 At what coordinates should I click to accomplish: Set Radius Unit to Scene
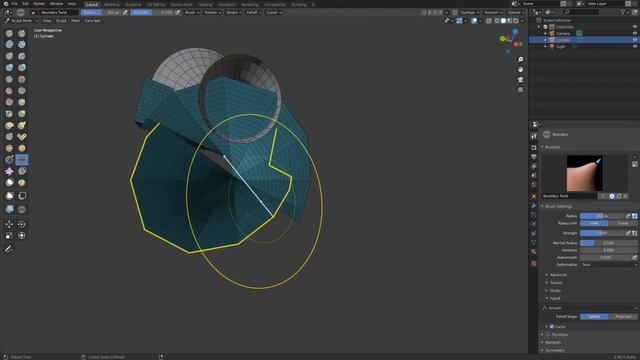(x=623, y=223)
